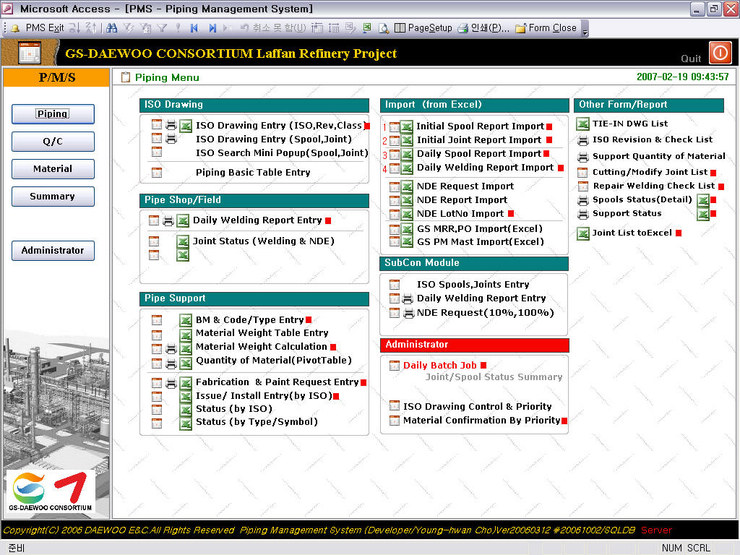Open PageSetup from the toolbar
The image size is (740, 555).
coord(423,28)
